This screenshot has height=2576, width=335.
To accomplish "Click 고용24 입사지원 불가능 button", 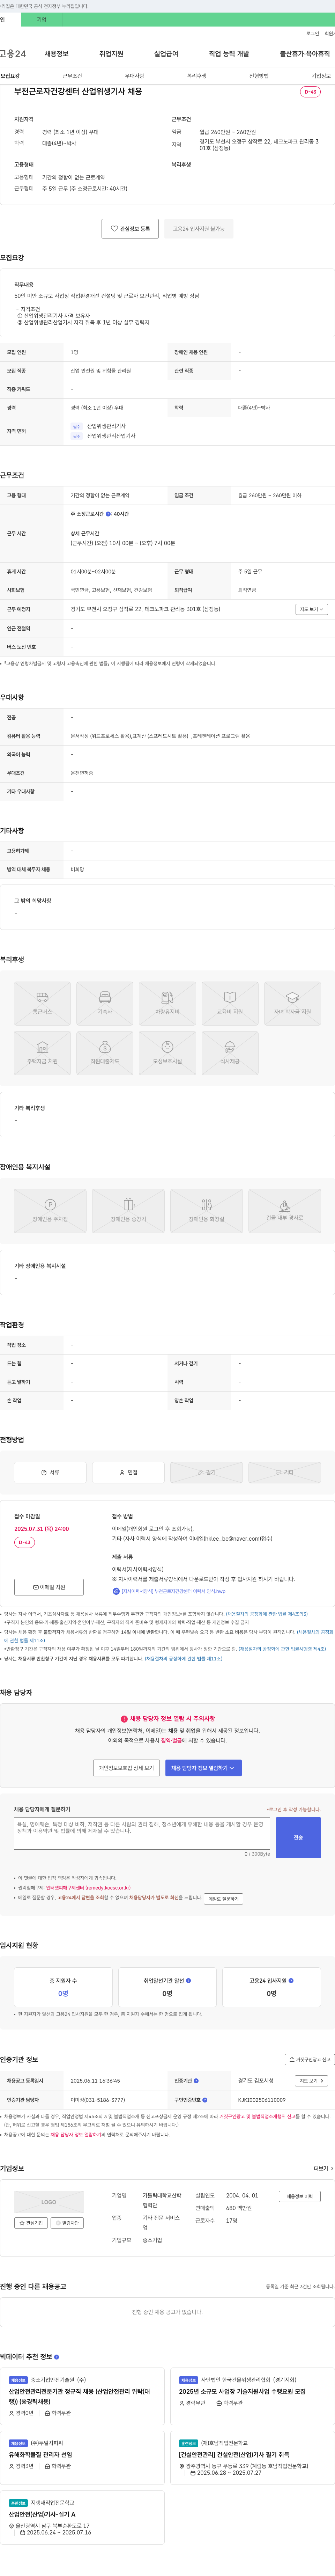I will (x=199, y=229).
